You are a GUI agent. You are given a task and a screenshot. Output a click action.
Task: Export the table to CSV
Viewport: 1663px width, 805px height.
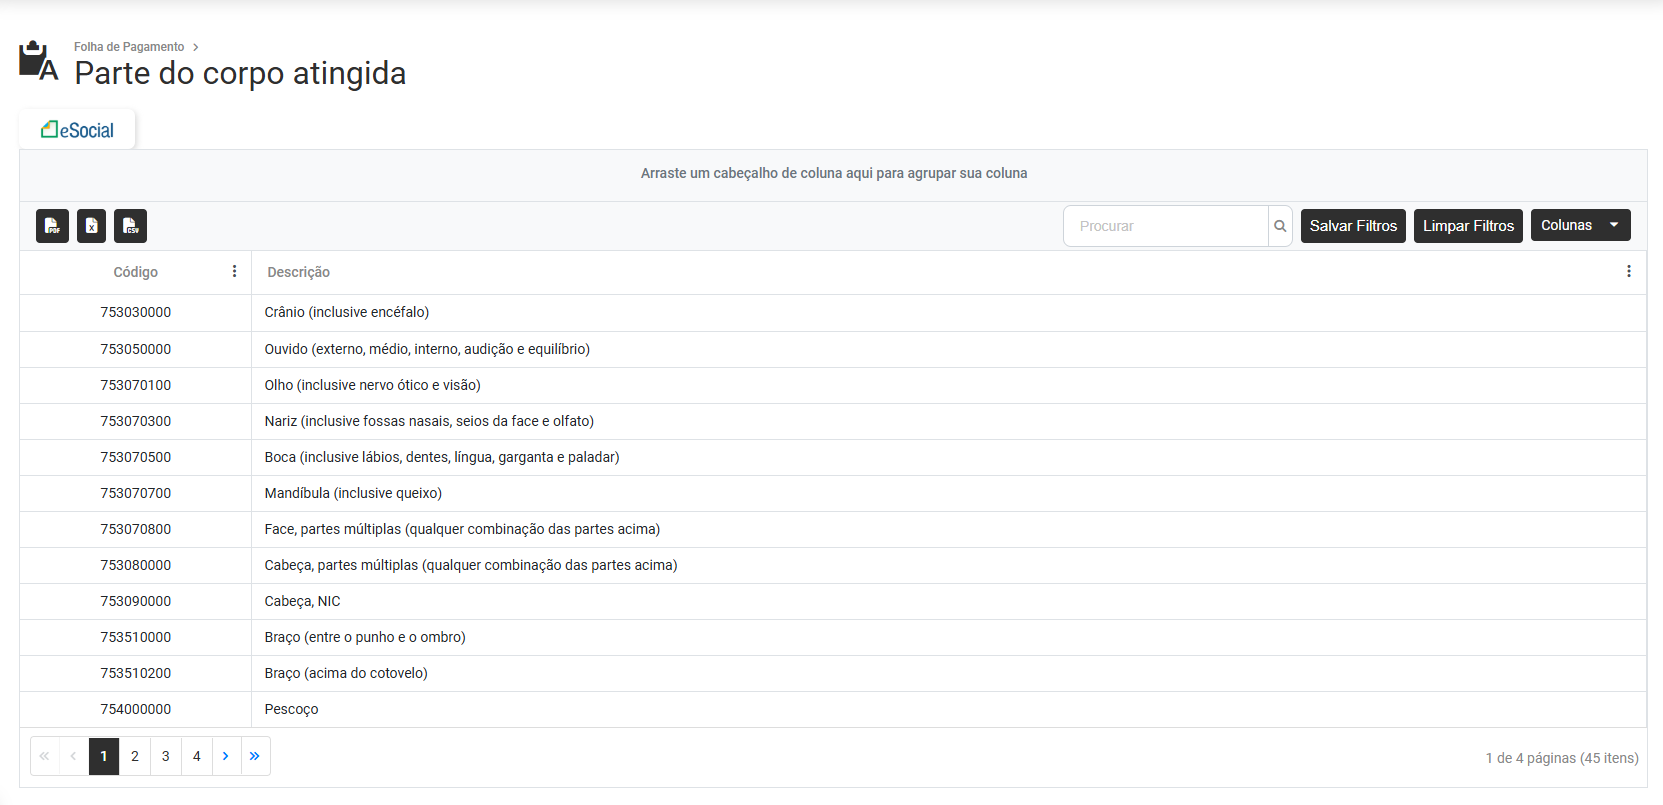130,226
